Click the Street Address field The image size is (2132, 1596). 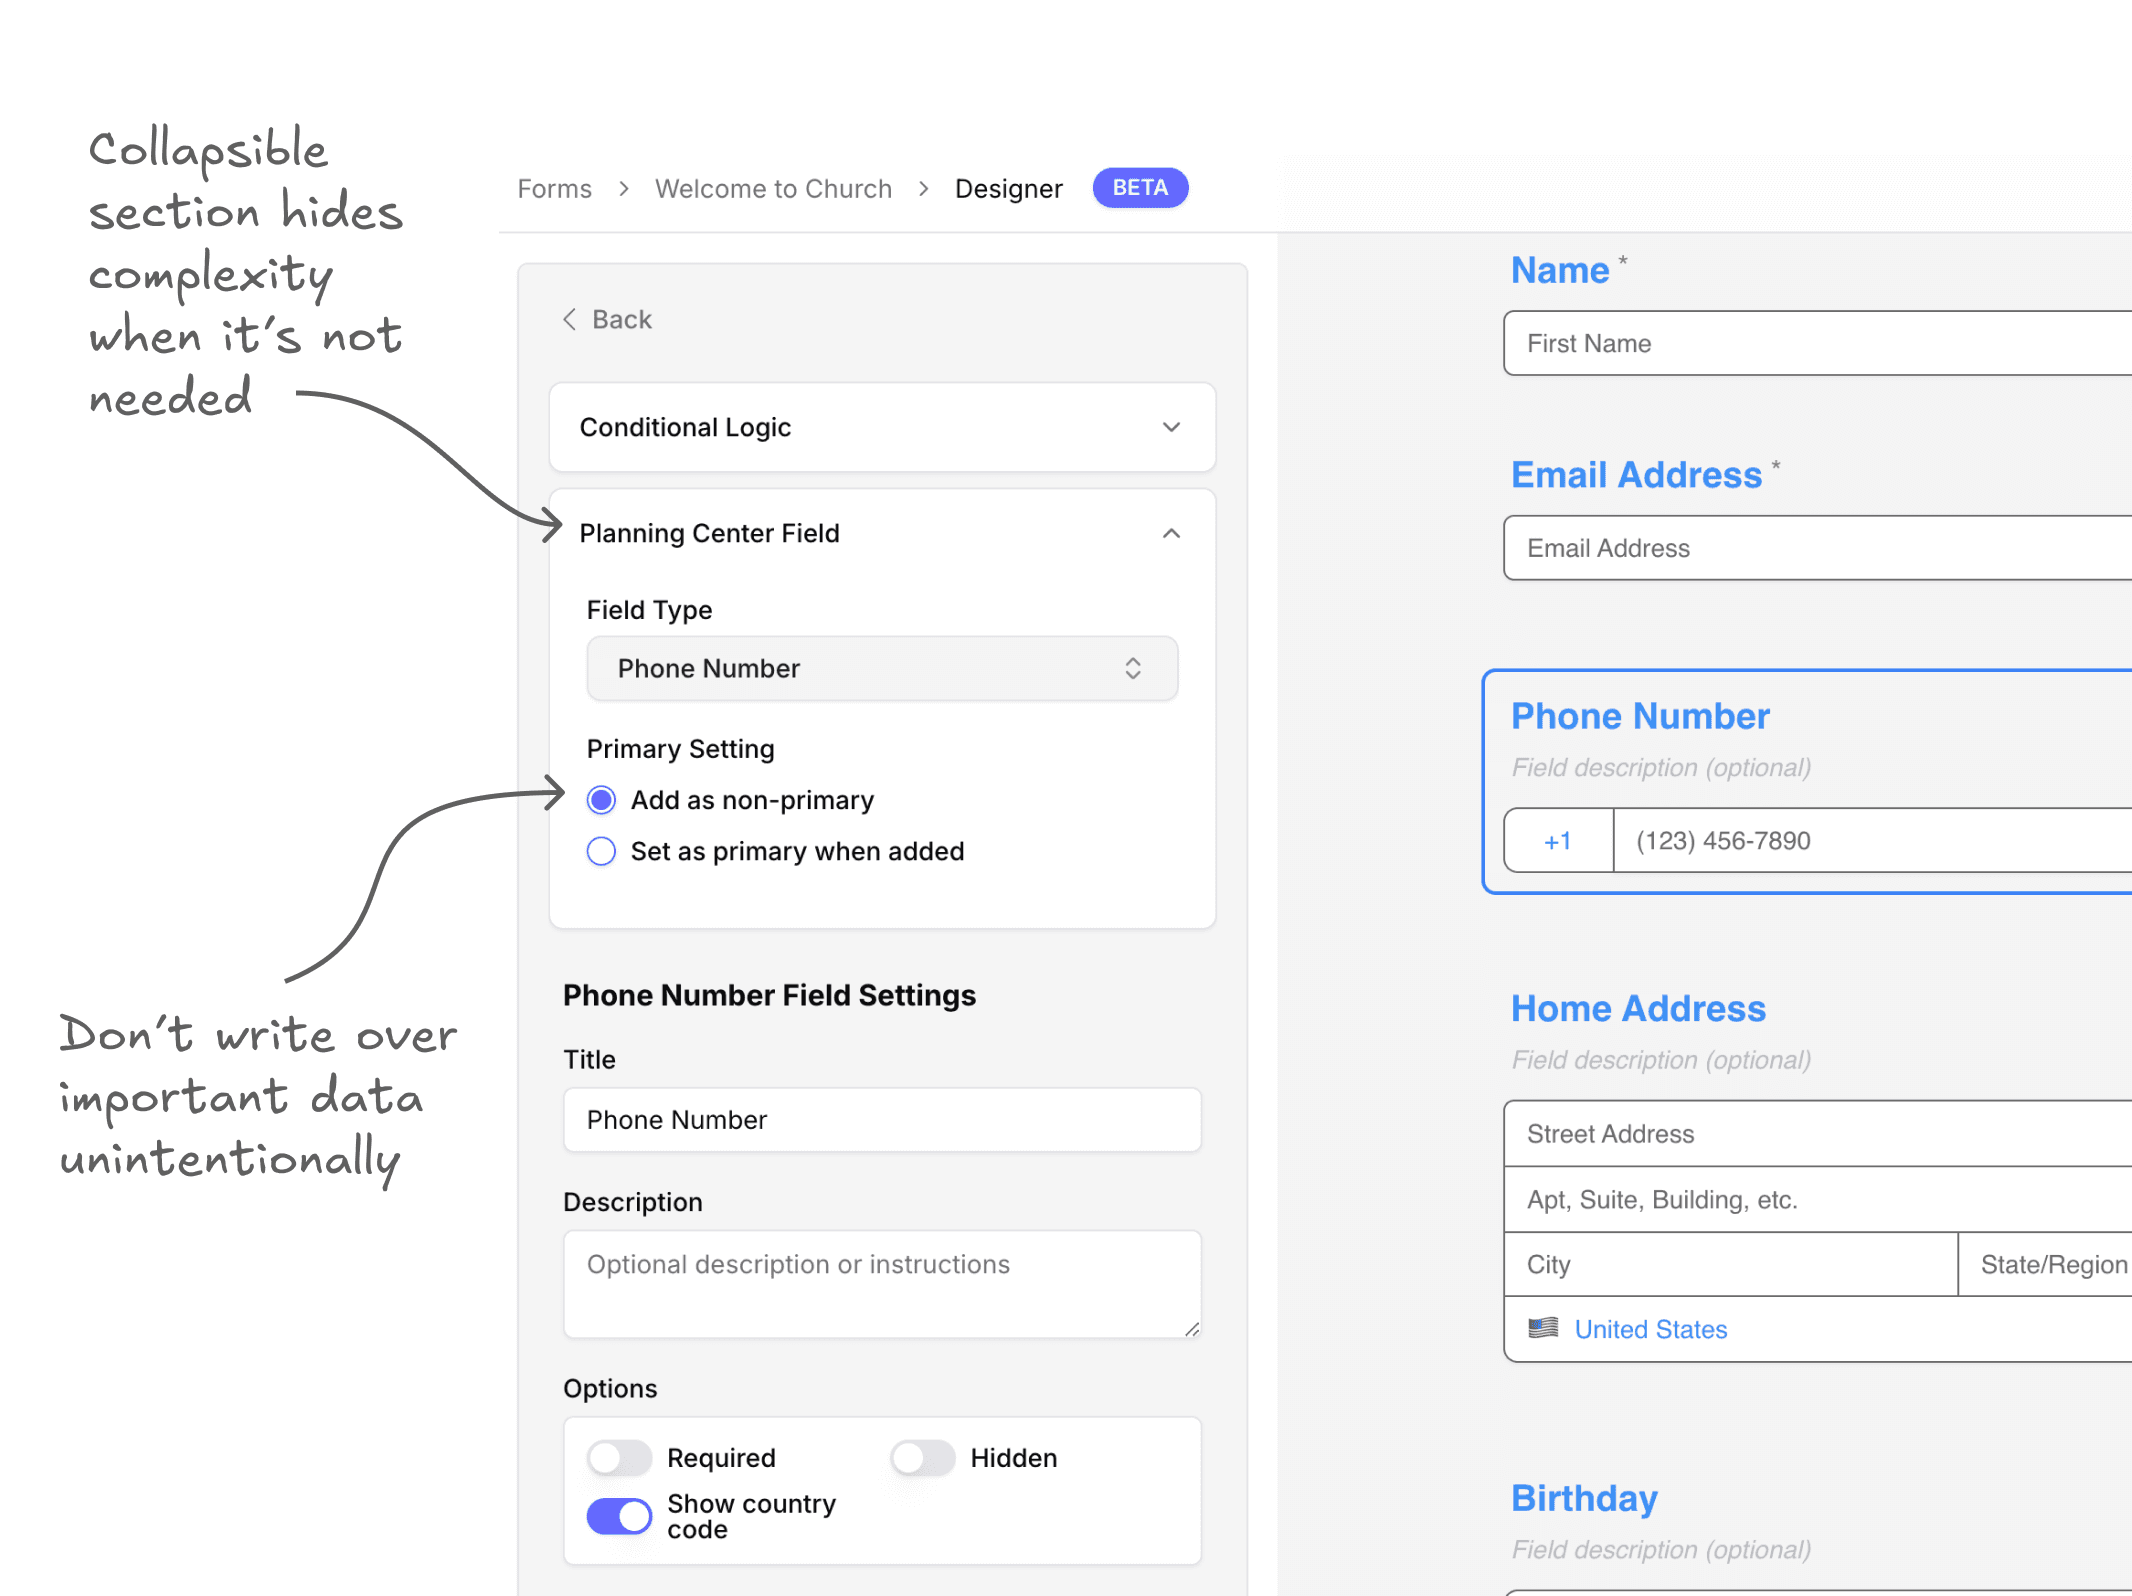tap(1815, 1134)
